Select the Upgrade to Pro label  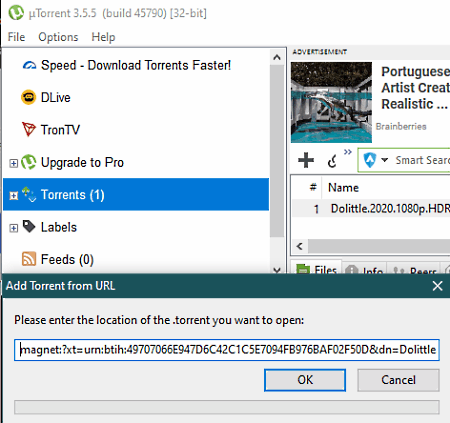(x=82, y=162)
